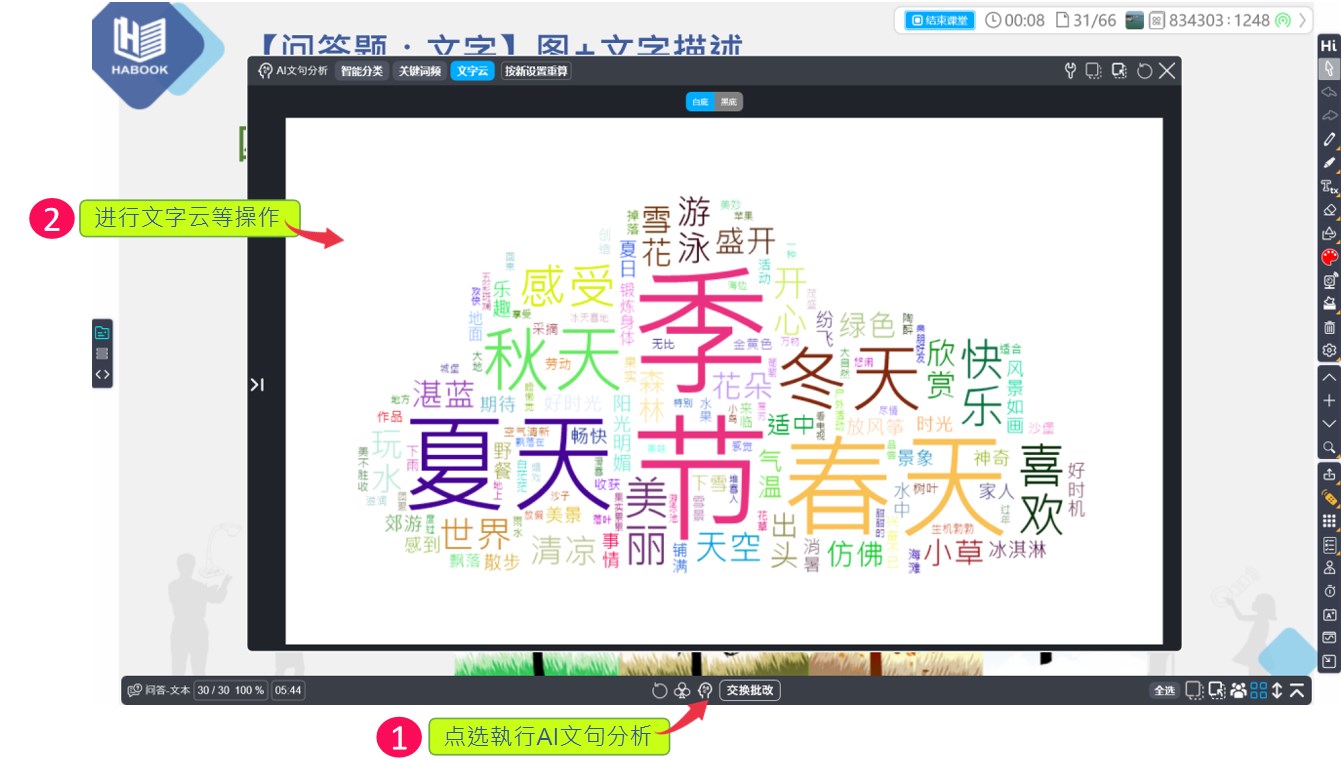Expand the left panel with the arrow
This screenshot has height=762, width=1342.
click(257, 384)
